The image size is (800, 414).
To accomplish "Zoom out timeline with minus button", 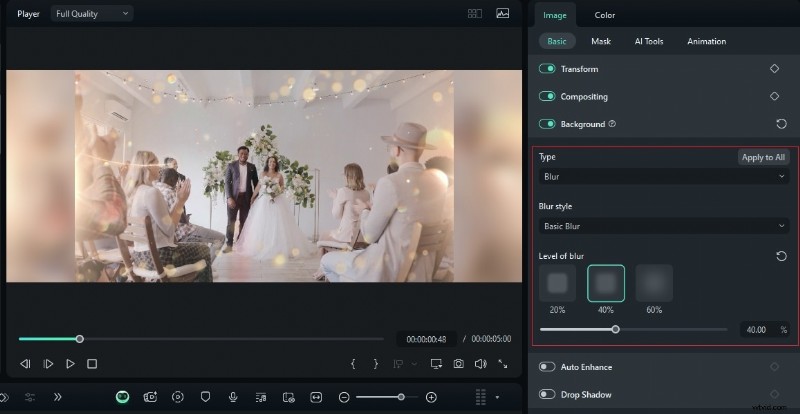I will click(x=344, y=397).
